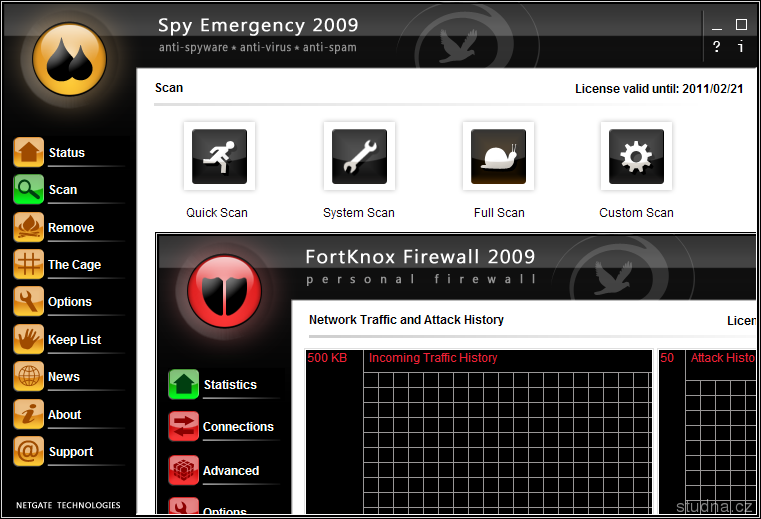The image size is (761, 519).
Task: Open the Advanced cube icon in FortKnox
Action: tap(183, 470)
